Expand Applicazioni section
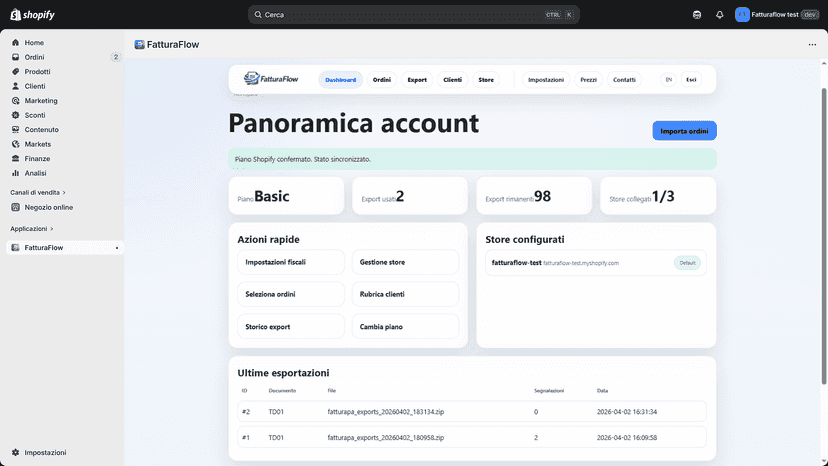 point(32,229)
